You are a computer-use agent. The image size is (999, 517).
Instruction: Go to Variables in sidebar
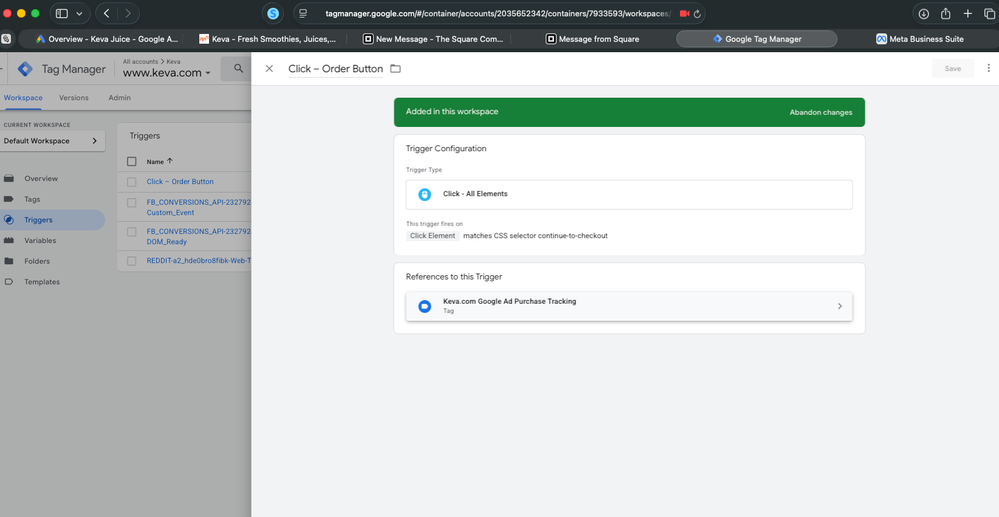tap(40, 240)
